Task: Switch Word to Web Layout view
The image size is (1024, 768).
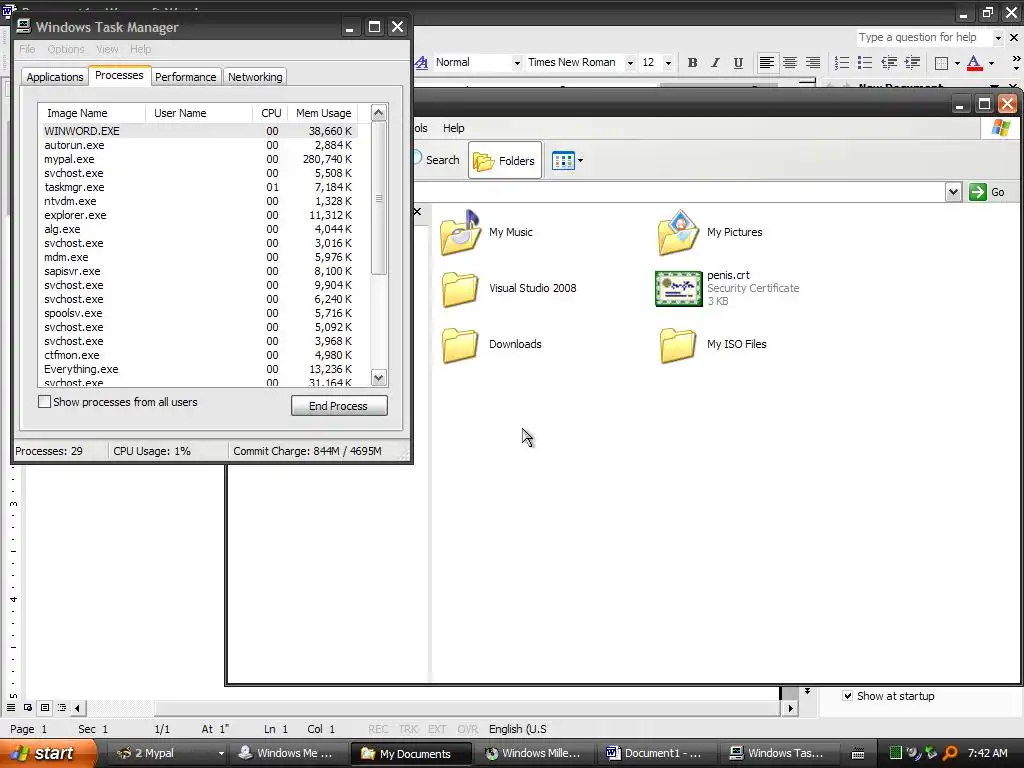Action: pyautogui.click(x=28, y=707)
